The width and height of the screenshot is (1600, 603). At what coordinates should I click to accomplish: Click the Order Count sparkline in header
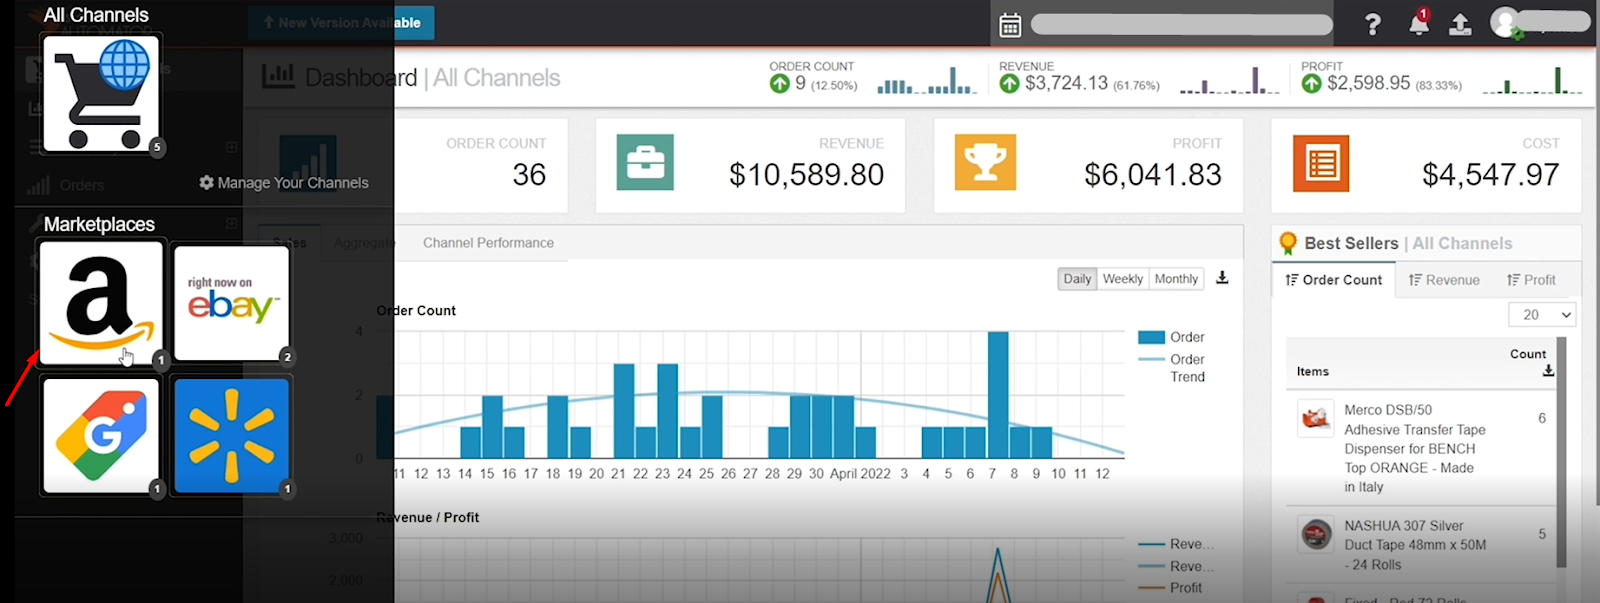tap(927, 80)
